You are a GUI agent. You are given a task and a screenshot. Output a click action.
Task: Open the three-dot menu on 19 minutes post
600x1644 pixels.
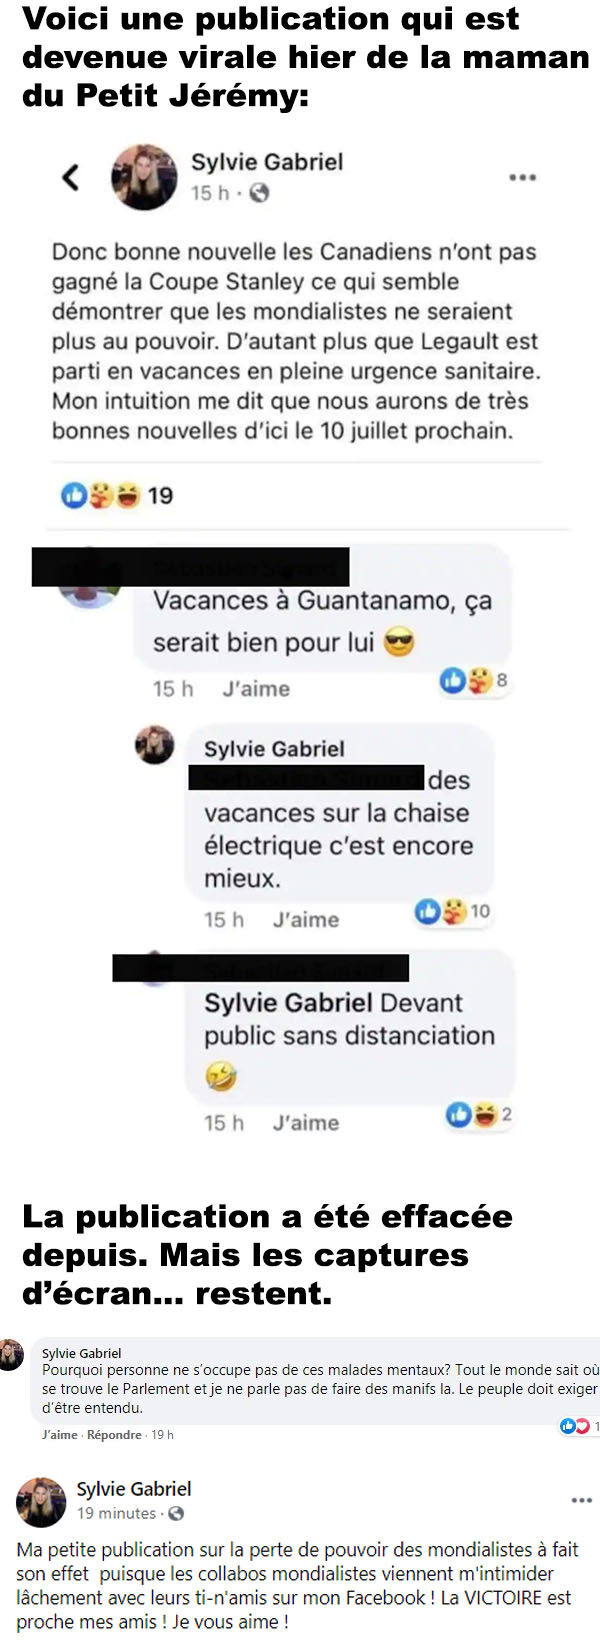[582, 1500]
